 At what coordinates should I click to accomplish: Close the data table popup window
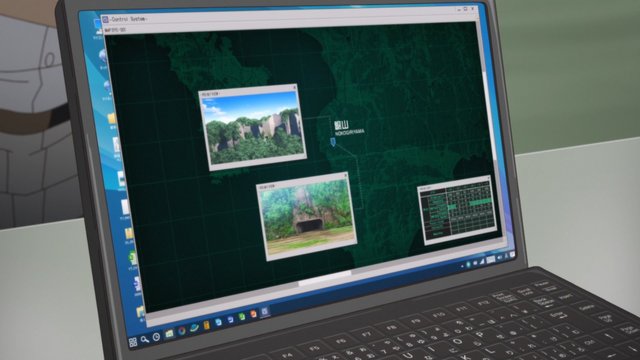tap(488, 178)
